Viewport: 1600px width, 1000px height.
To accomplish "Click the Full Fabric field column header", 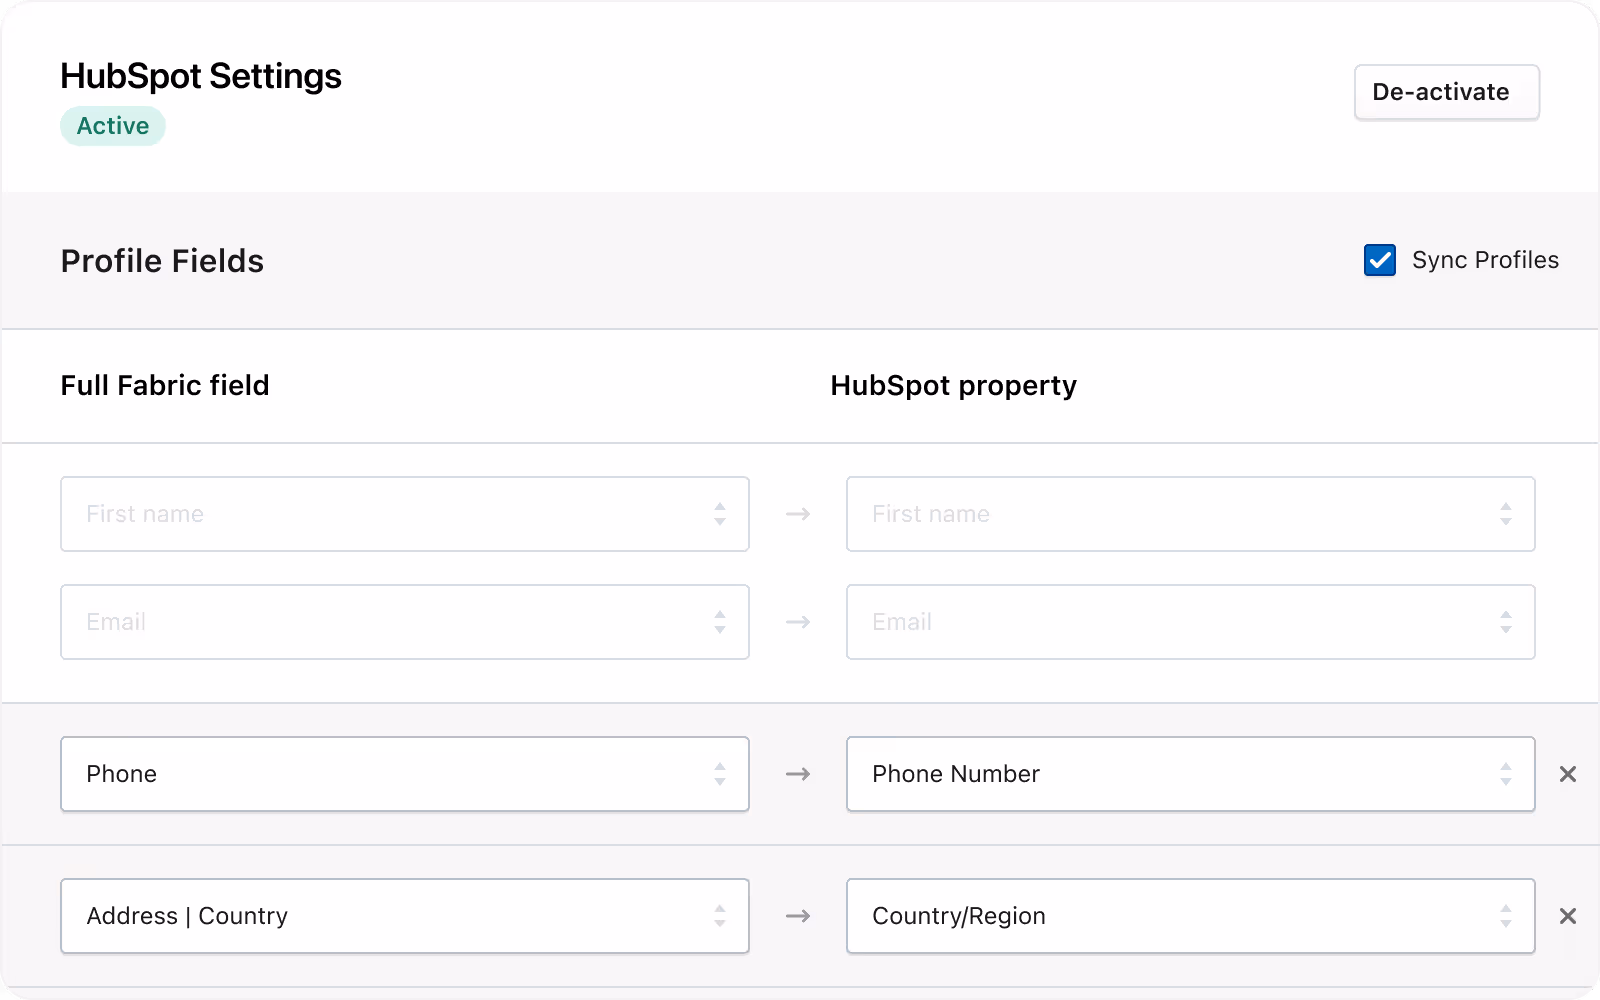I will pos(165,386).
